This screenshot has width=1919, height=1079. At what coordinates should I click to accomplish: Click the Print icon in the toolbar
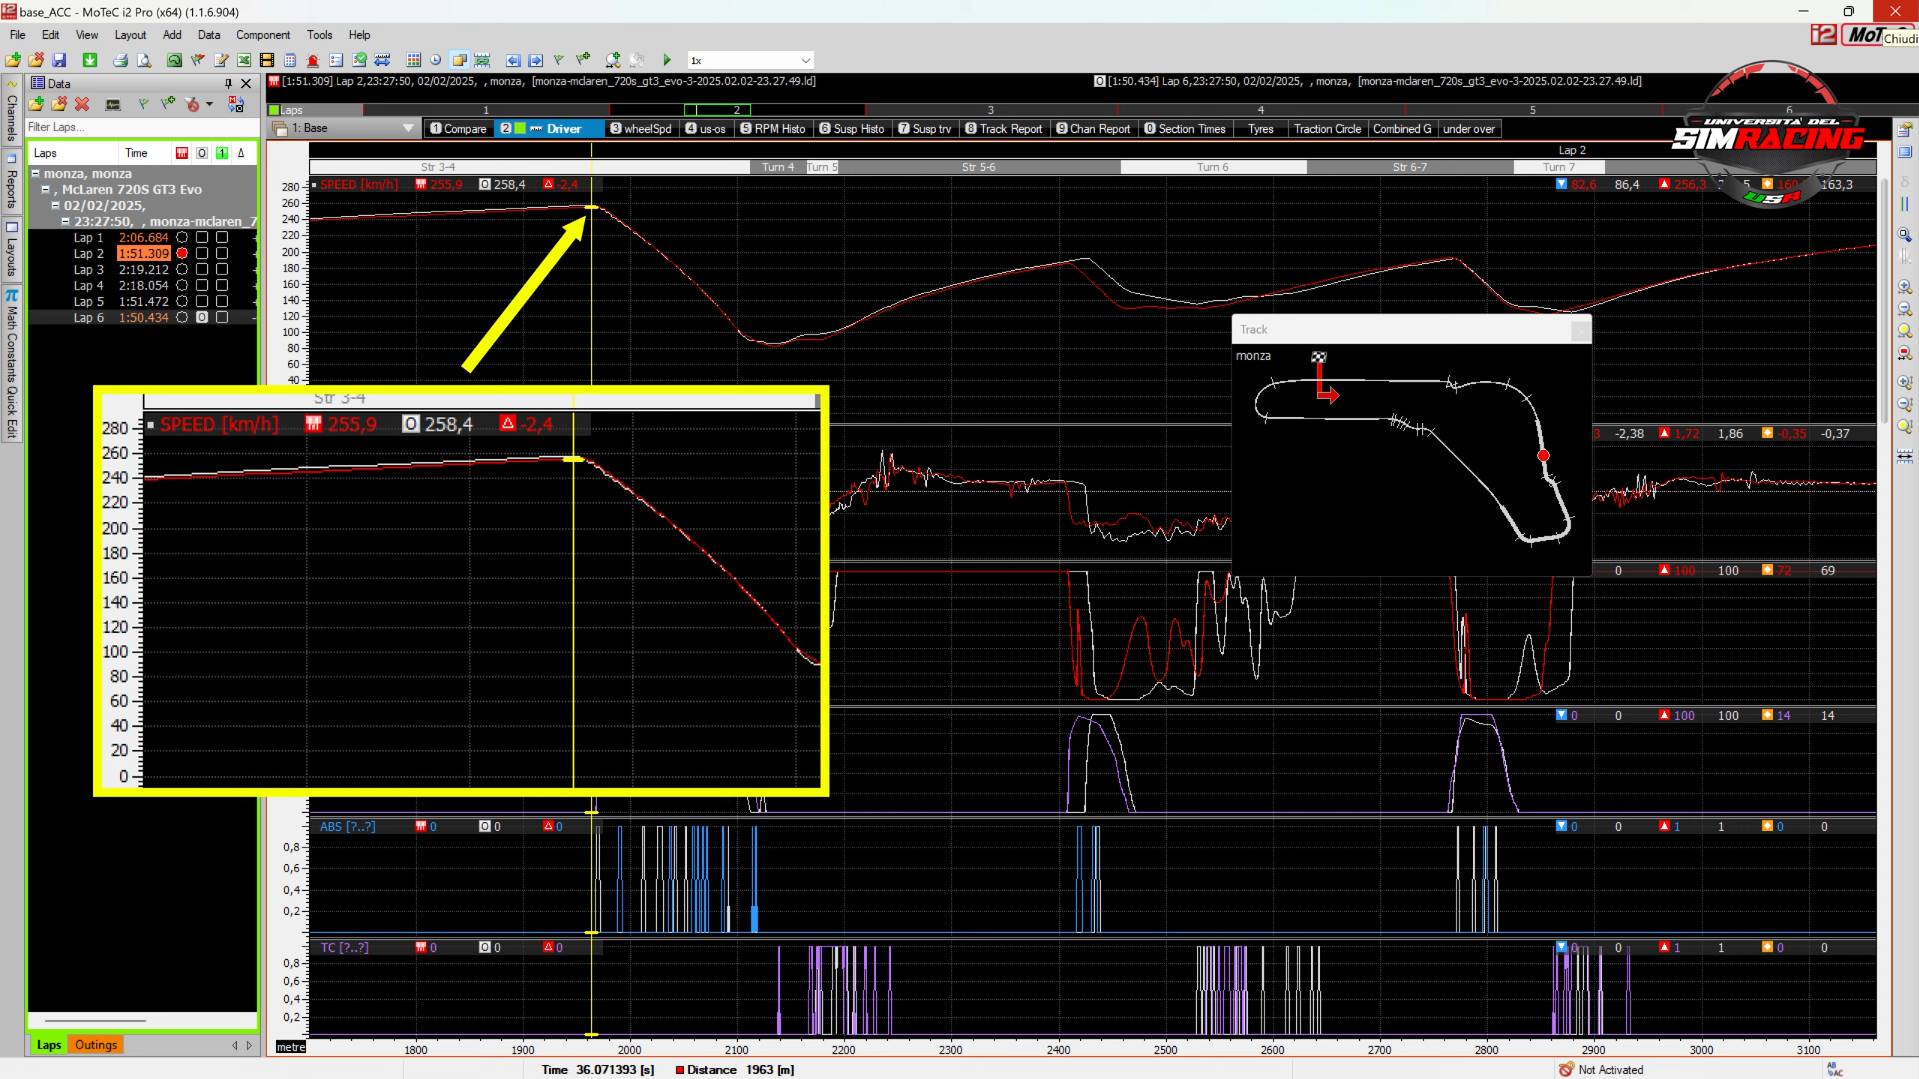click(120, 60)
